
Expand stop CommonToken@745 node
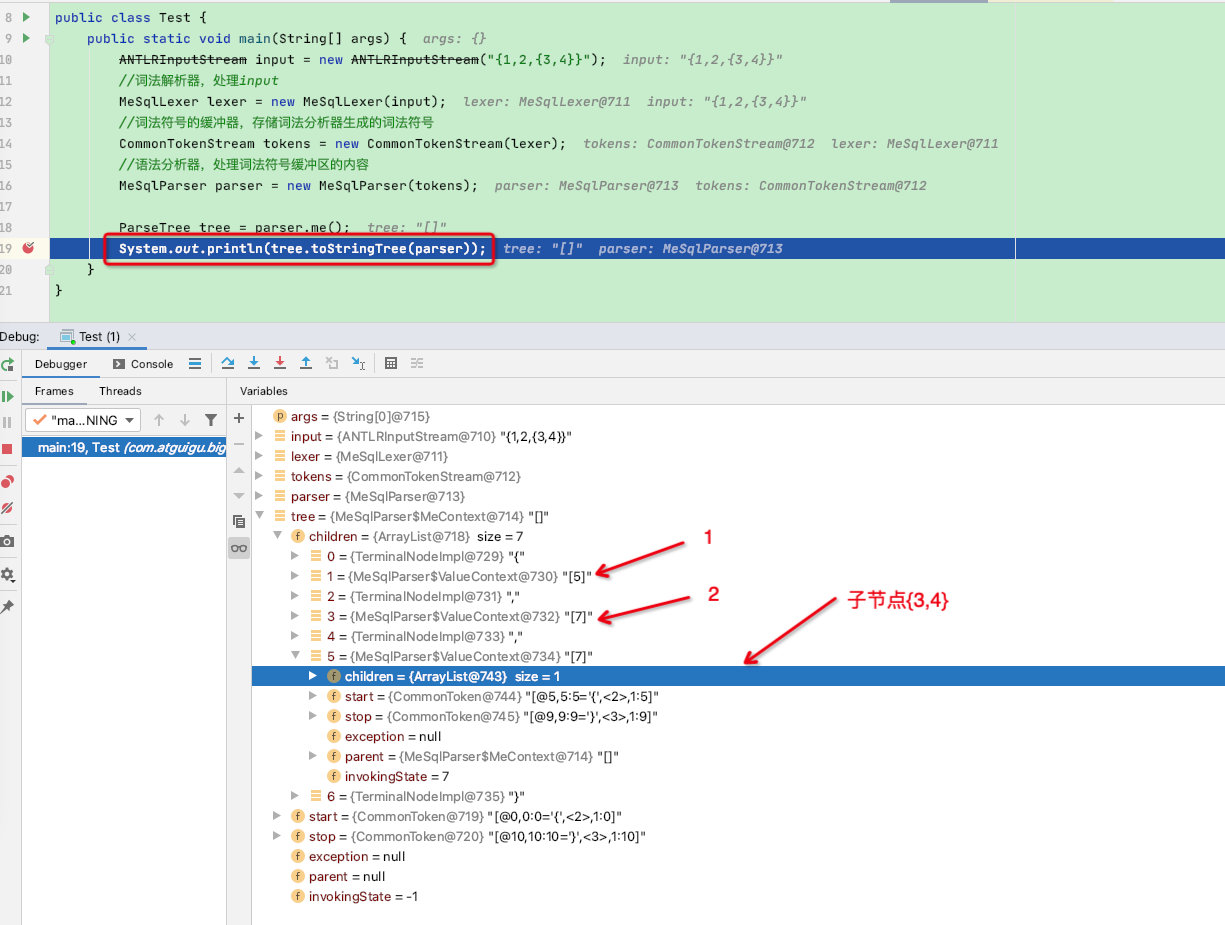313,716
